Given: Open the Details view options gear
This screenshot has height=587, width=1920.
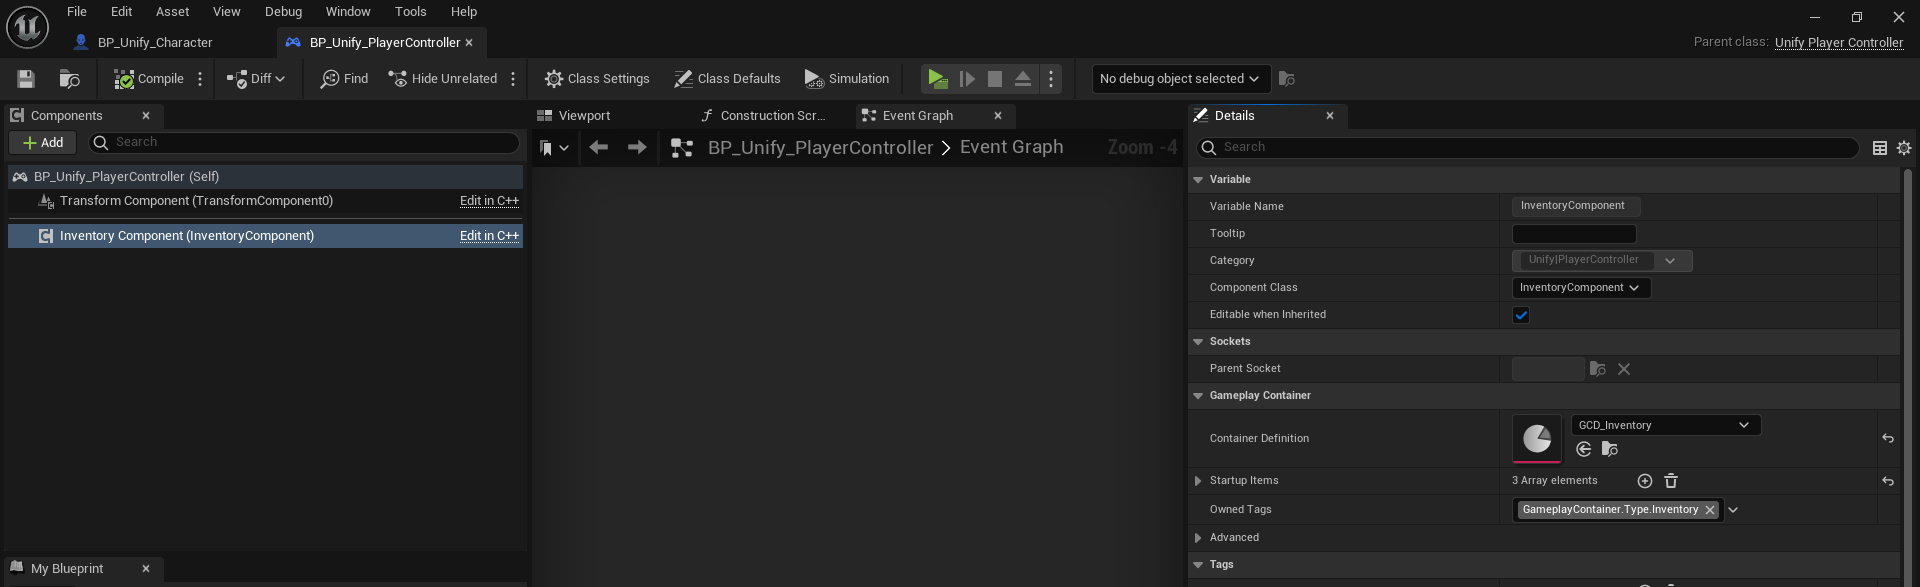Looking at the screenshot, I should [x=1904, y=148].
